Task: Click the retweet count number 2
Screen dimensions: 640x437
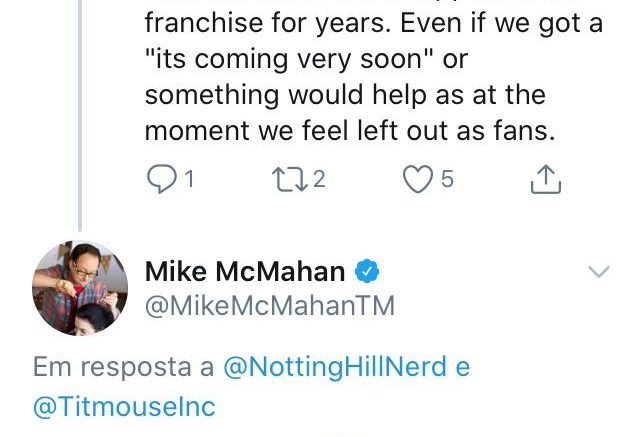Action: tap(320, 179)
